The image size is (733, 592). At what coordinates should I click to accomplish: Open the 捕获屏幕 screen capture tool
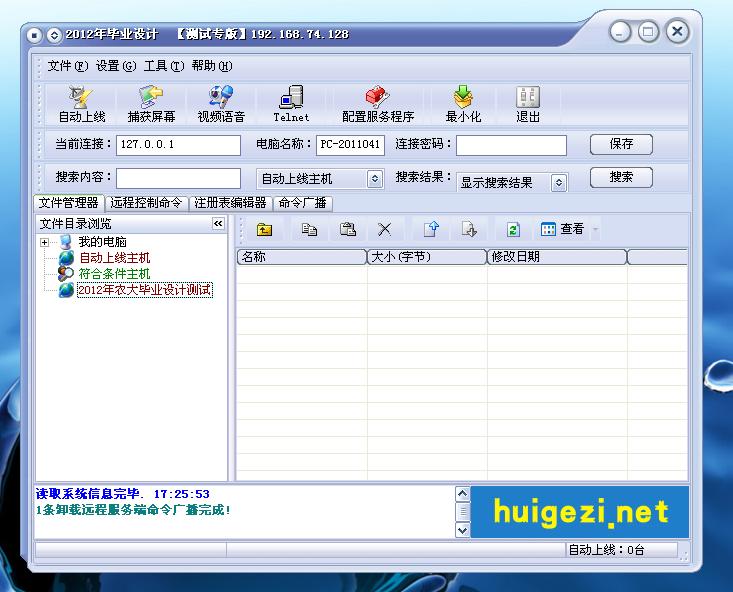(x=151, y=105)
